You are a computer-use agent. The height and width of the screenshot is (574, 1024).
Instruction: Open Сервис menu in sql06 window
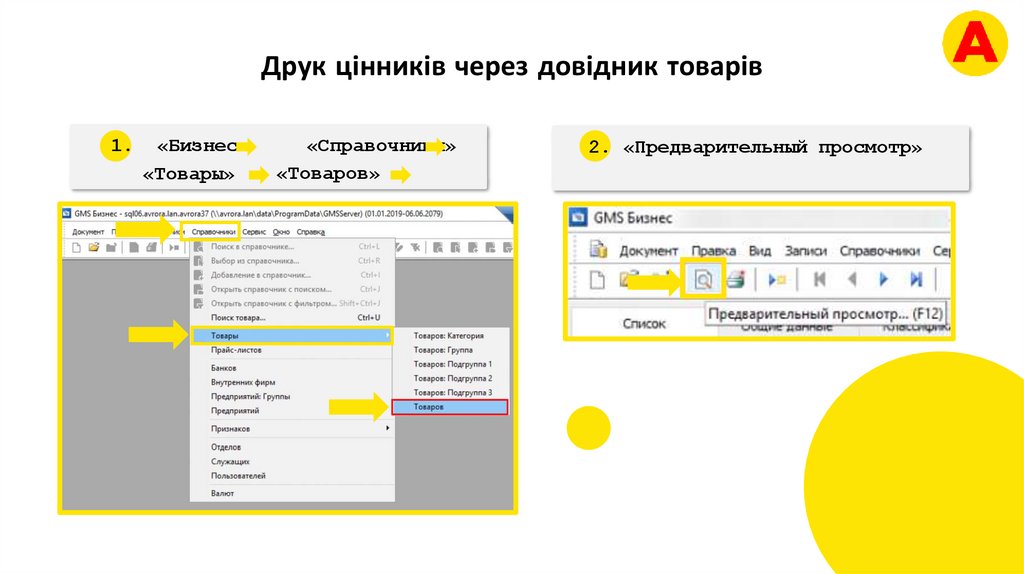(254, 232)
